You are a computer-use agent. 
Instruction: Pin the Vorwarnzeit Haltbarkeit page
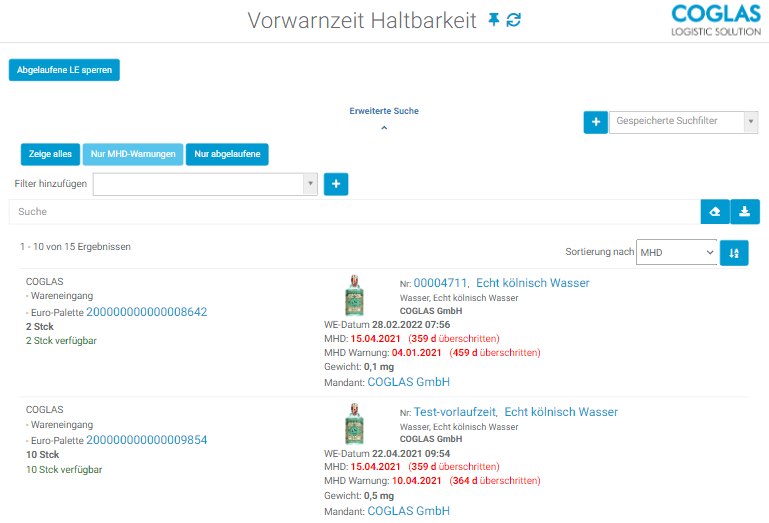[493, 20]
